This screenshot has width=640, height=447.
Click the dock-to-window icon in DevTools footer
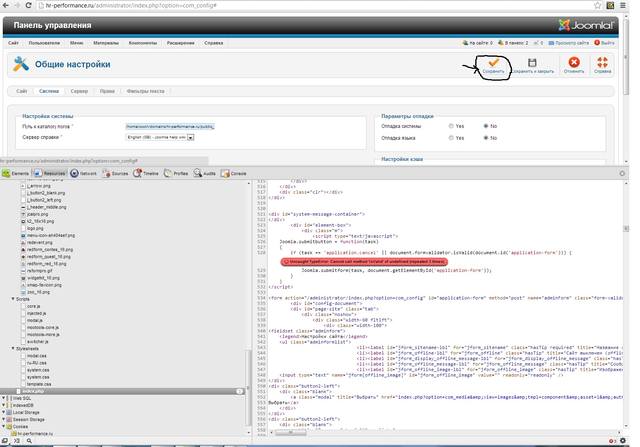coord(4,441)
